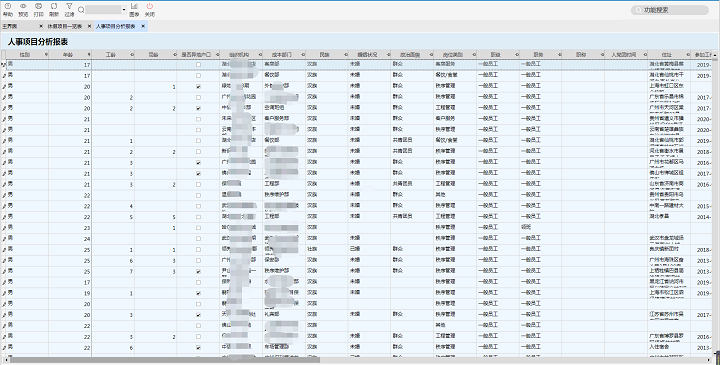Image resolution: width=720 pixels, height=365 pixels.
Task: Switch to the 休假项目一览表 tab
Action: 65,27
